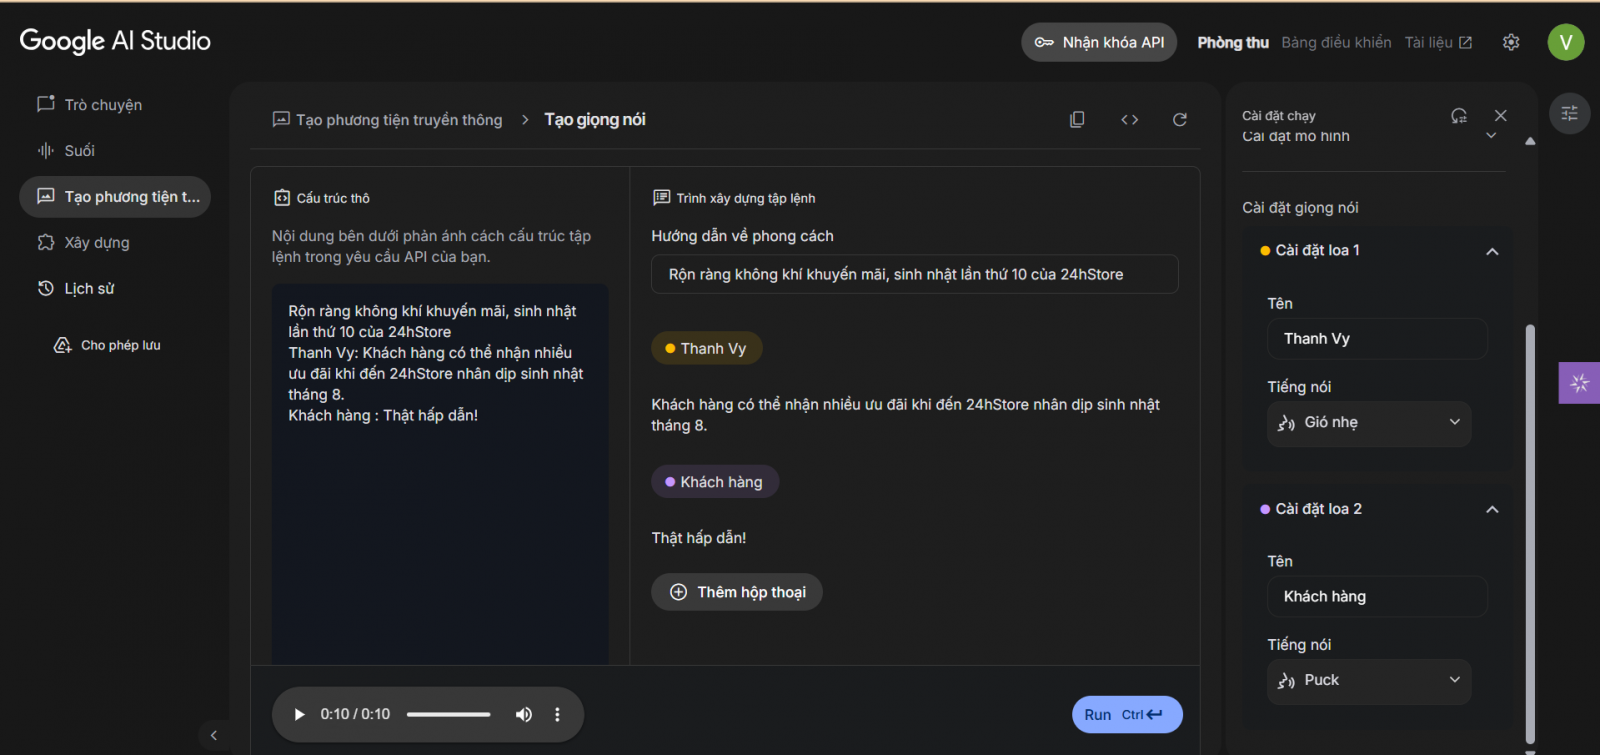Open audio player more options menu

557,714
